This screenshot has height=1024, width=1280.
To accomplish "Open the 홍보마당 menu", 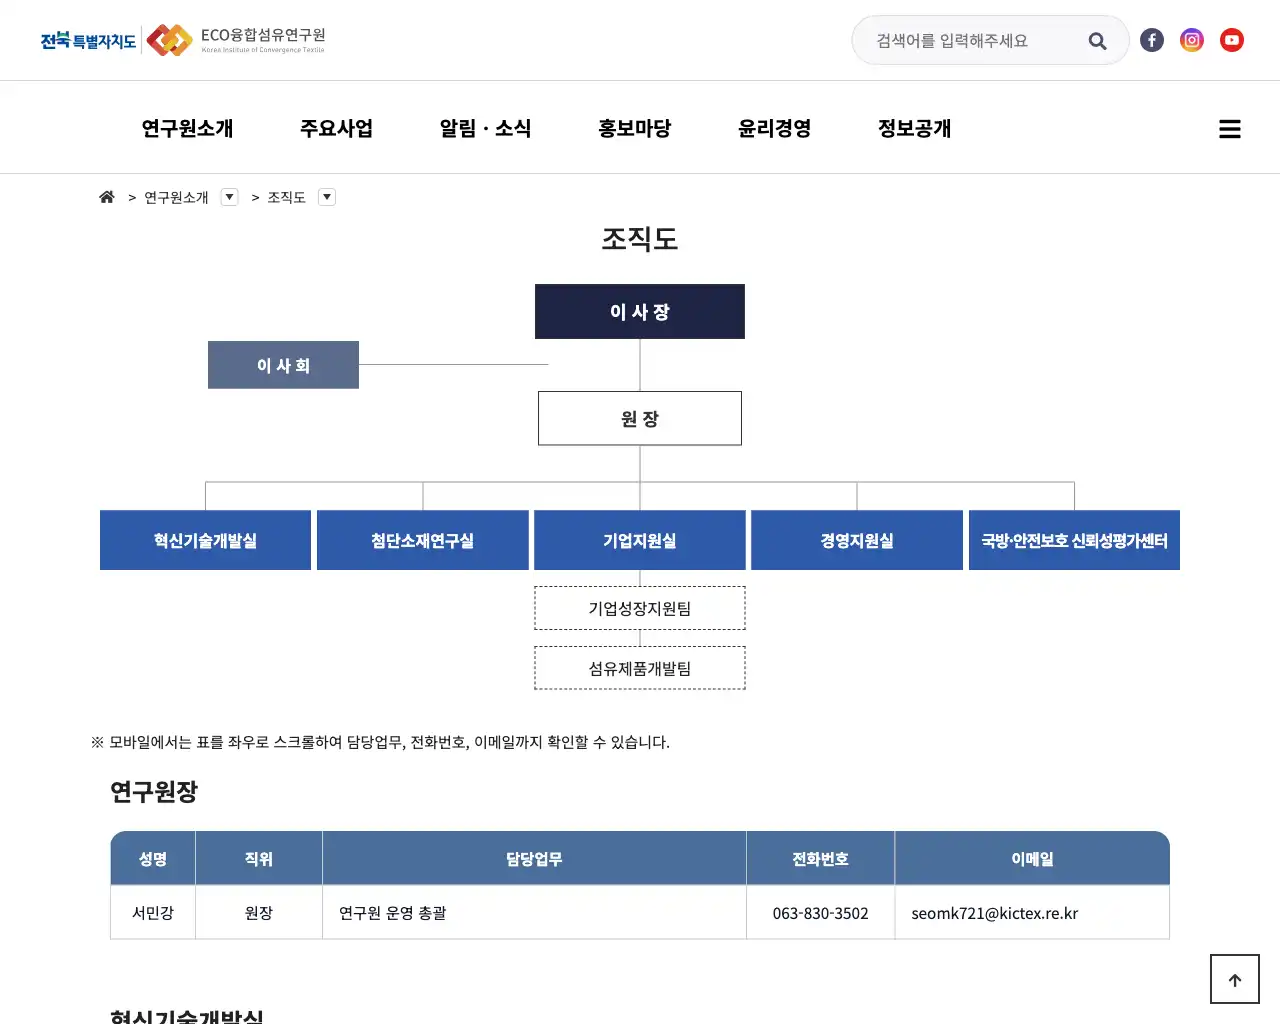I will coord(635,128).
